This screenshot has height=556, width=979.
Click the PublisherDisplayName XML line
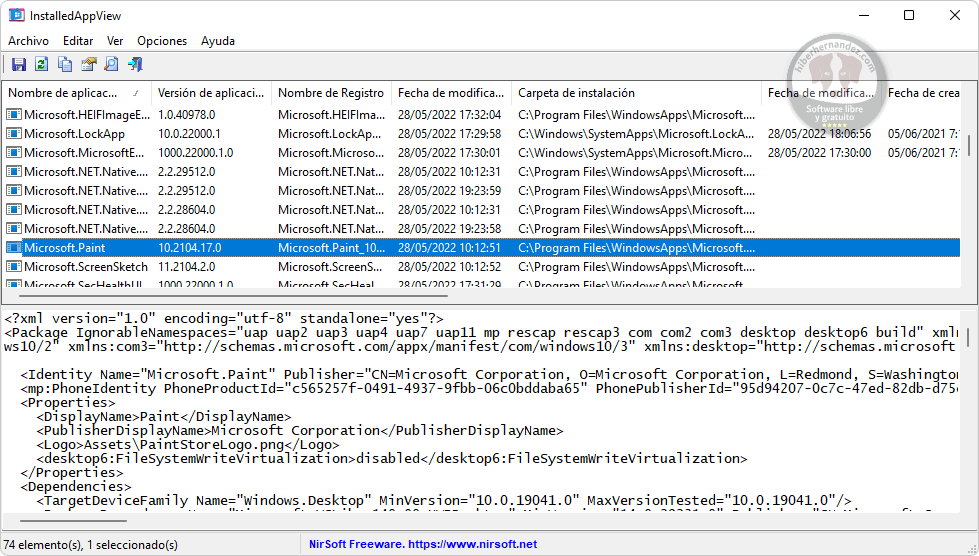coord(300,431)
